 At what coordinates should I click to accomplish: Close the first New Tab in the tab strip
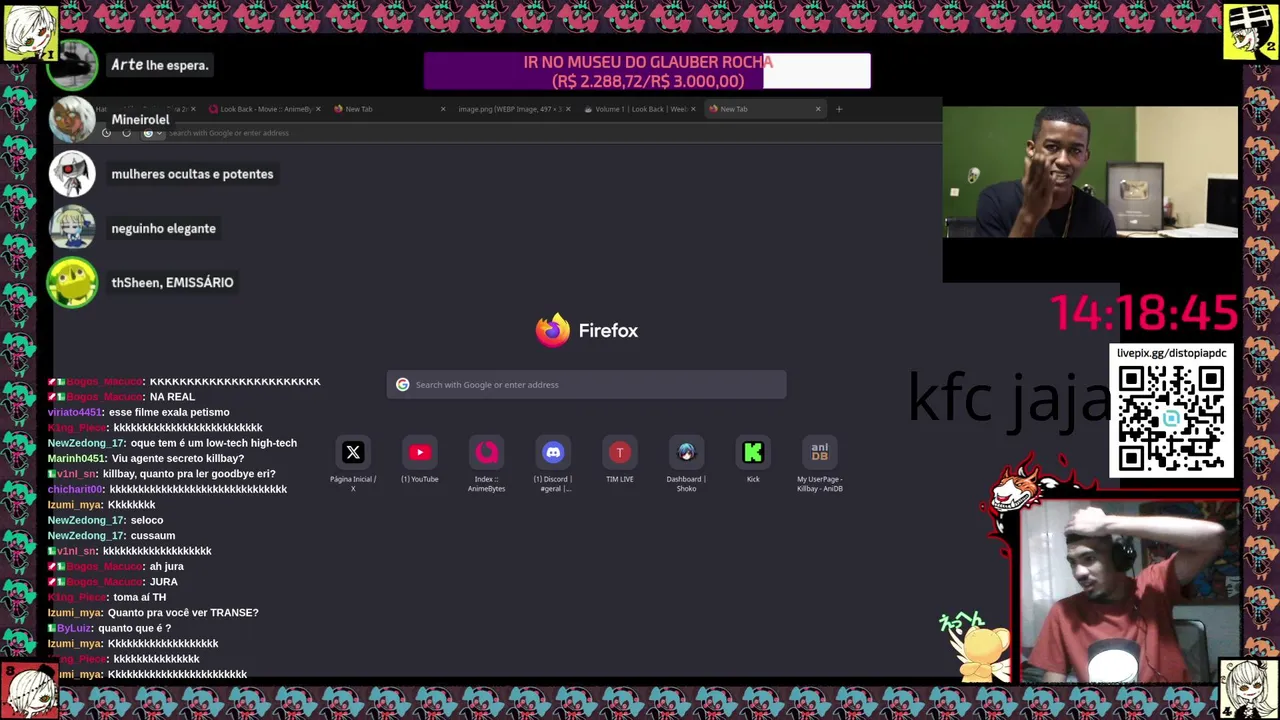coord(443,109)
